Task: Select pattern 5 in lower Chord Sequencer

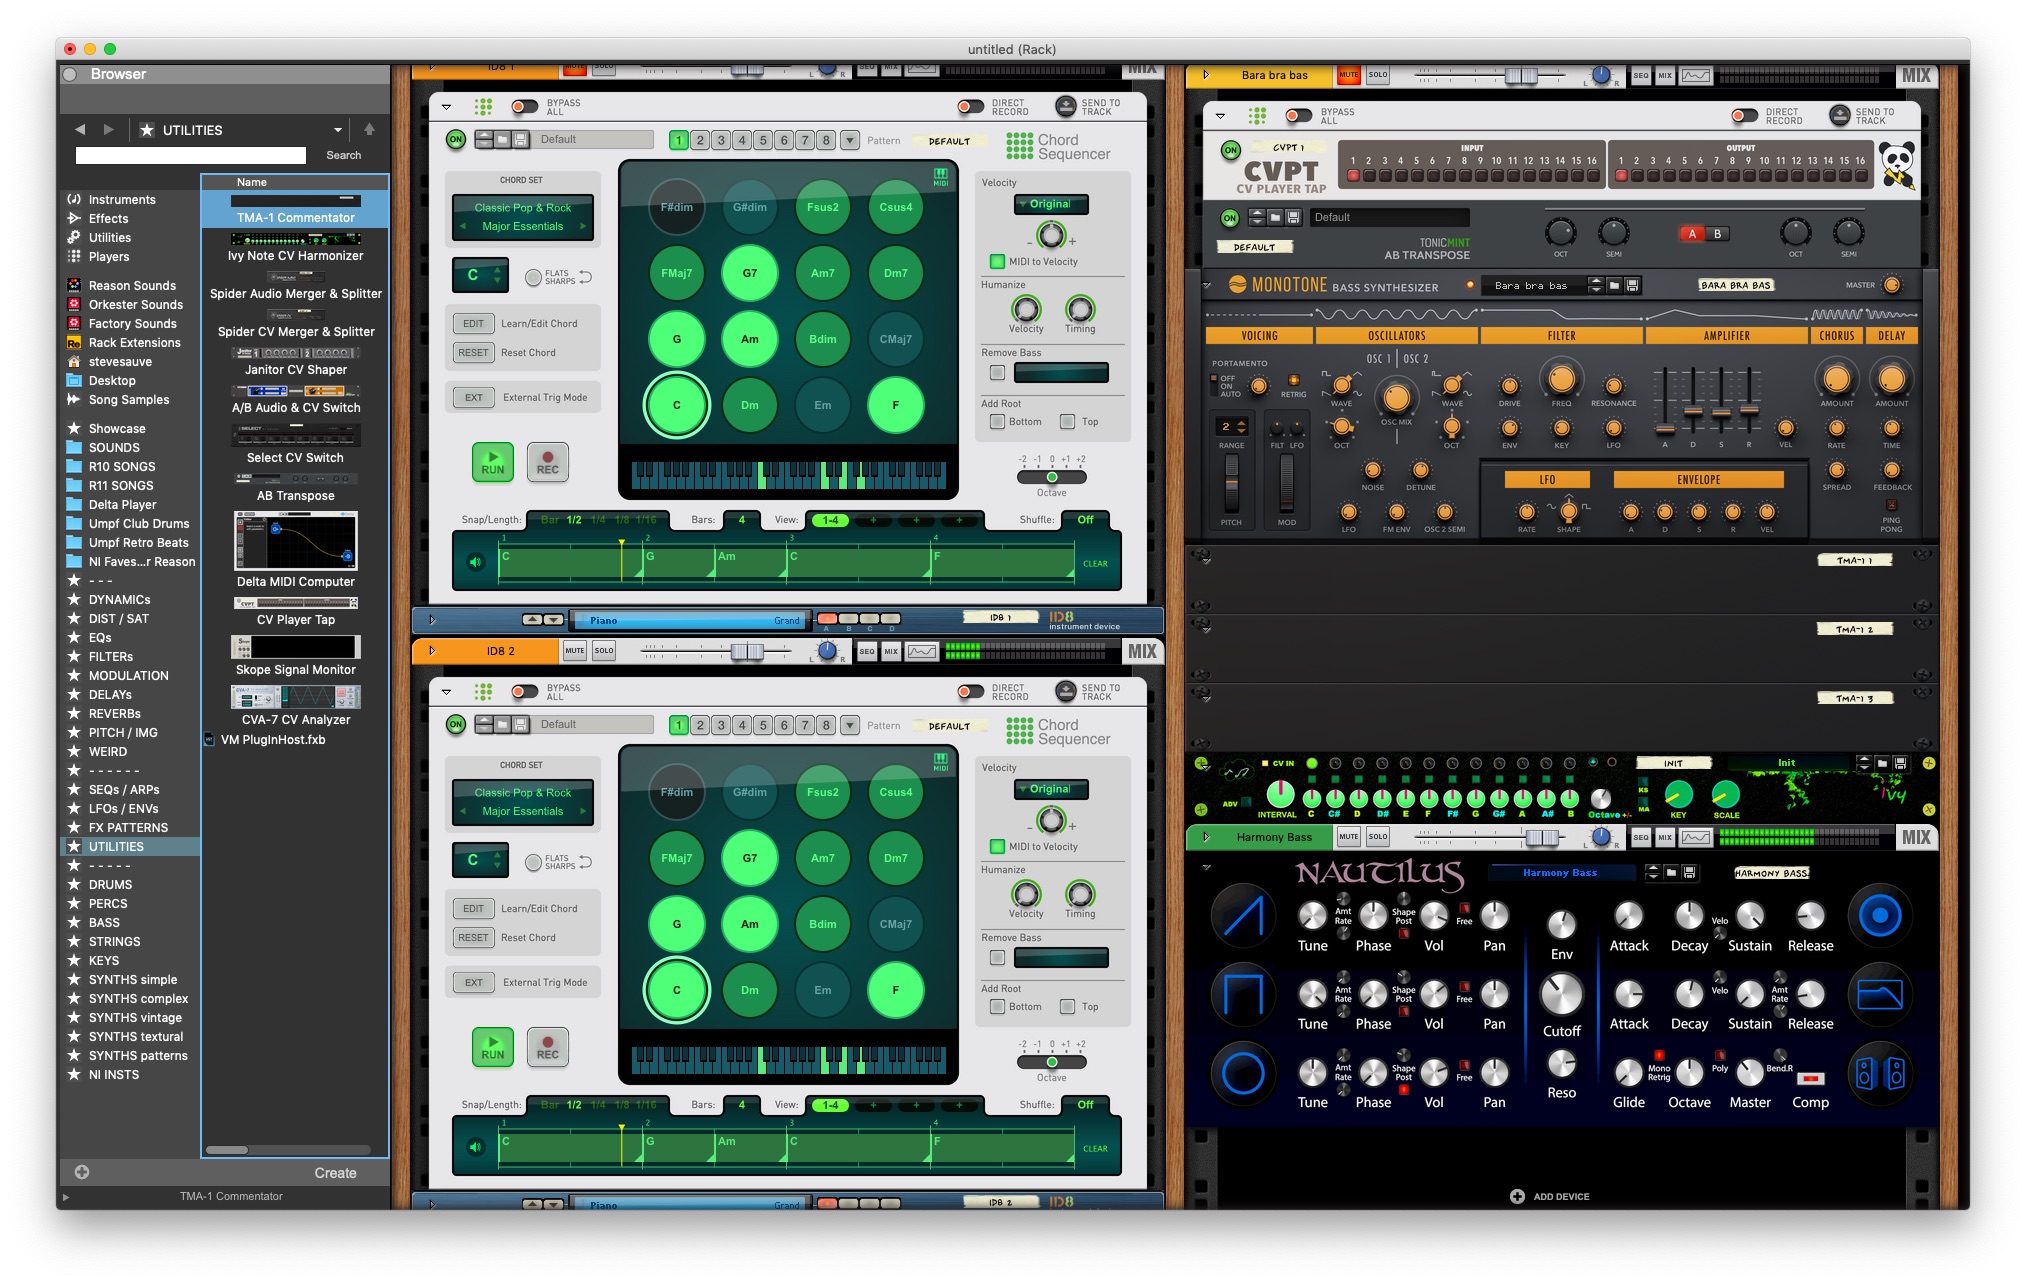Action: 763,726
